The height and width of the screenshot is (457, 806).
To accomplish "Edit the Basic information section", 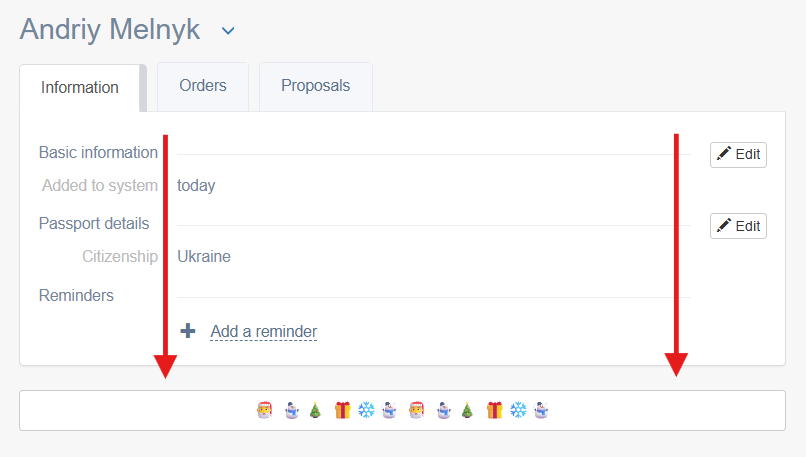I will (738, 155).
